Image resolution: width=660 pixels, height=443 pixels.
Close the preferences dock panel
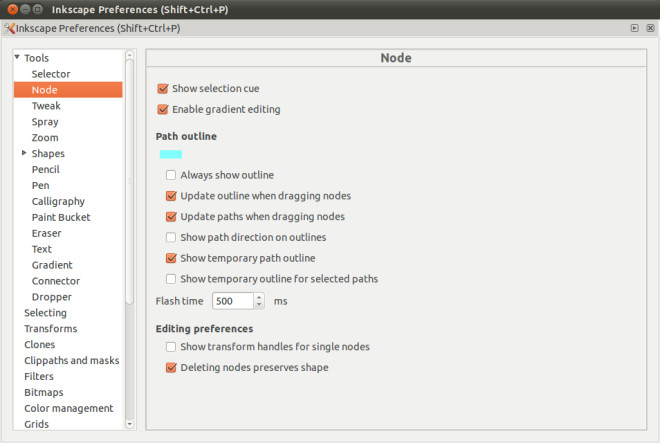click(650, 28)
